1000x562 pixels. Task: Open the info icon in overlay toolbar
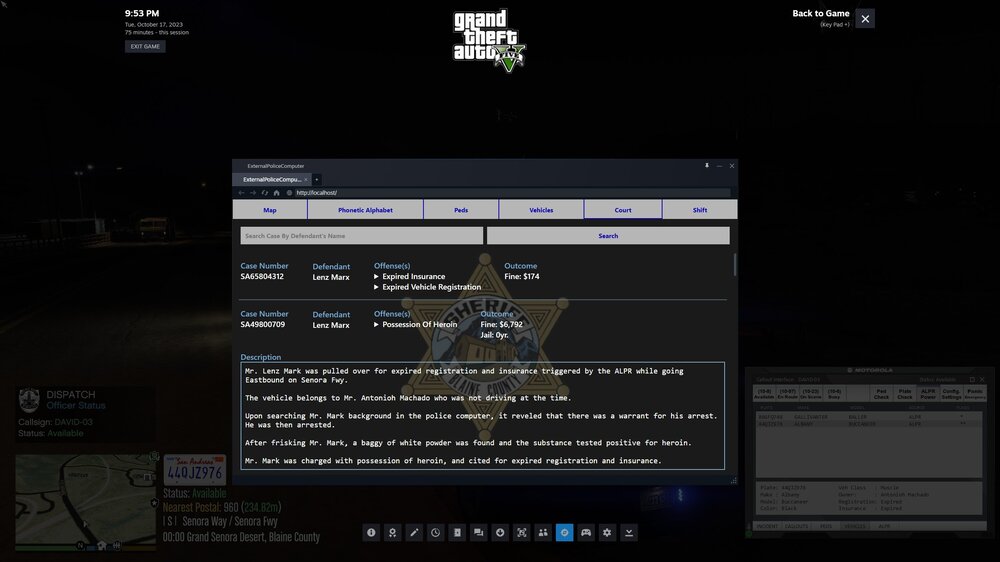point(371,533)
